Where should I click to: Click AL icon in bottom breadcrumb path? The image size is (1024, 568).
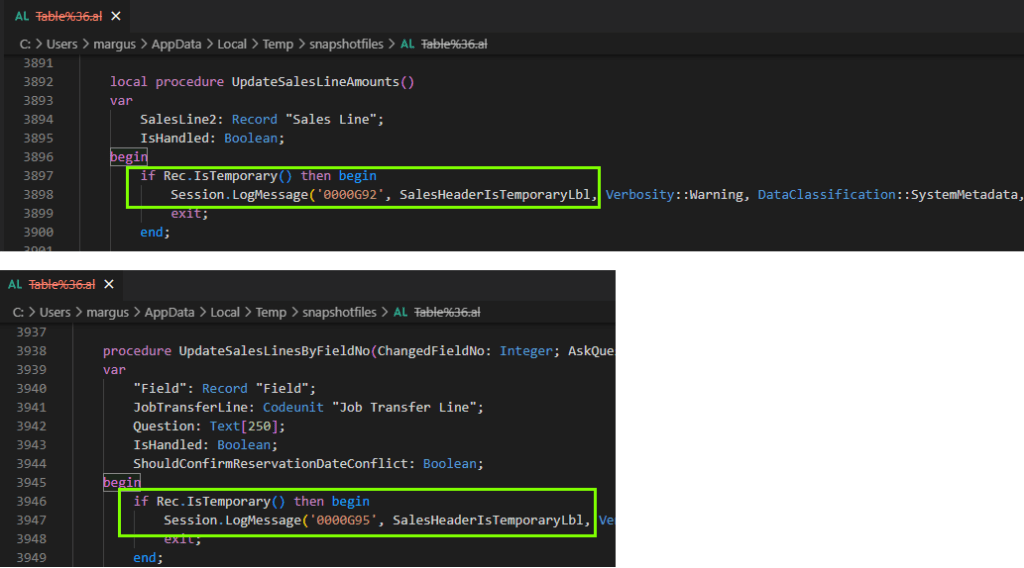click(x=400, y=312)
